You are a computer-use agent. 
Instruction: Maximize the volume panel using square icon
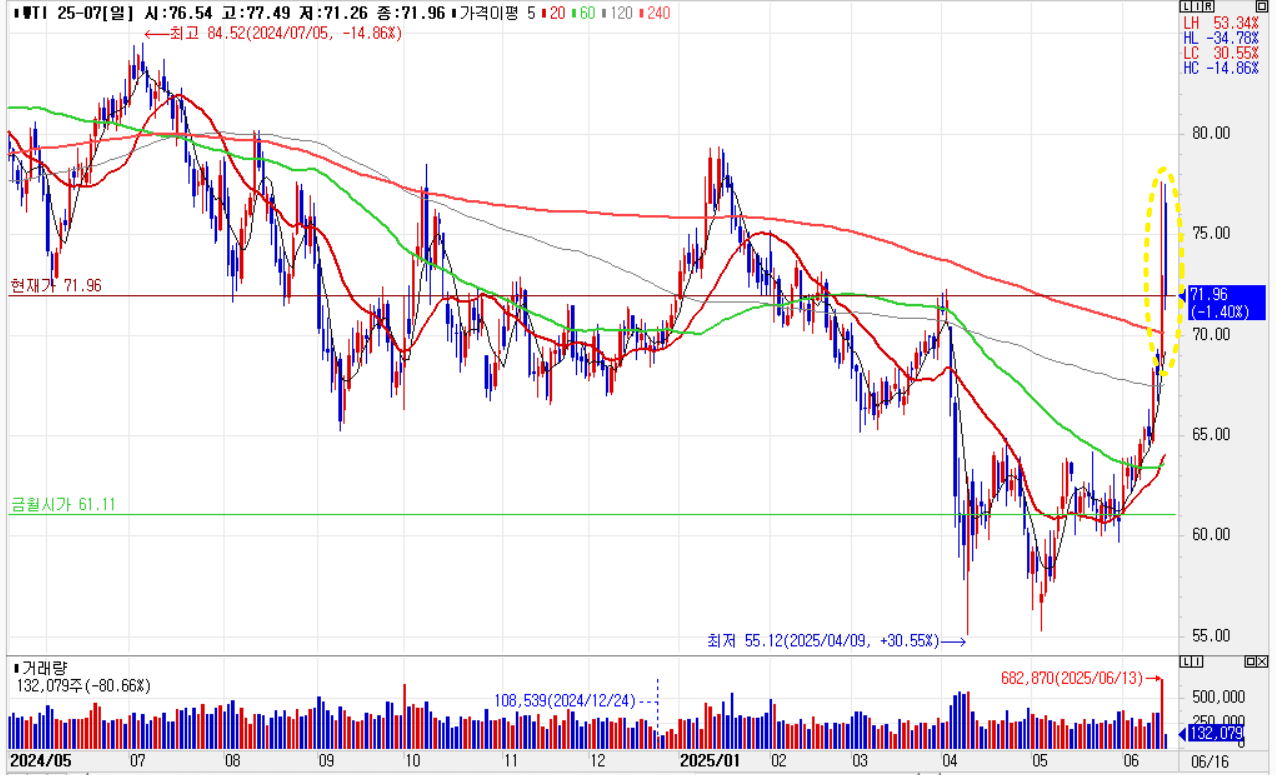[x=1250, y=662]
